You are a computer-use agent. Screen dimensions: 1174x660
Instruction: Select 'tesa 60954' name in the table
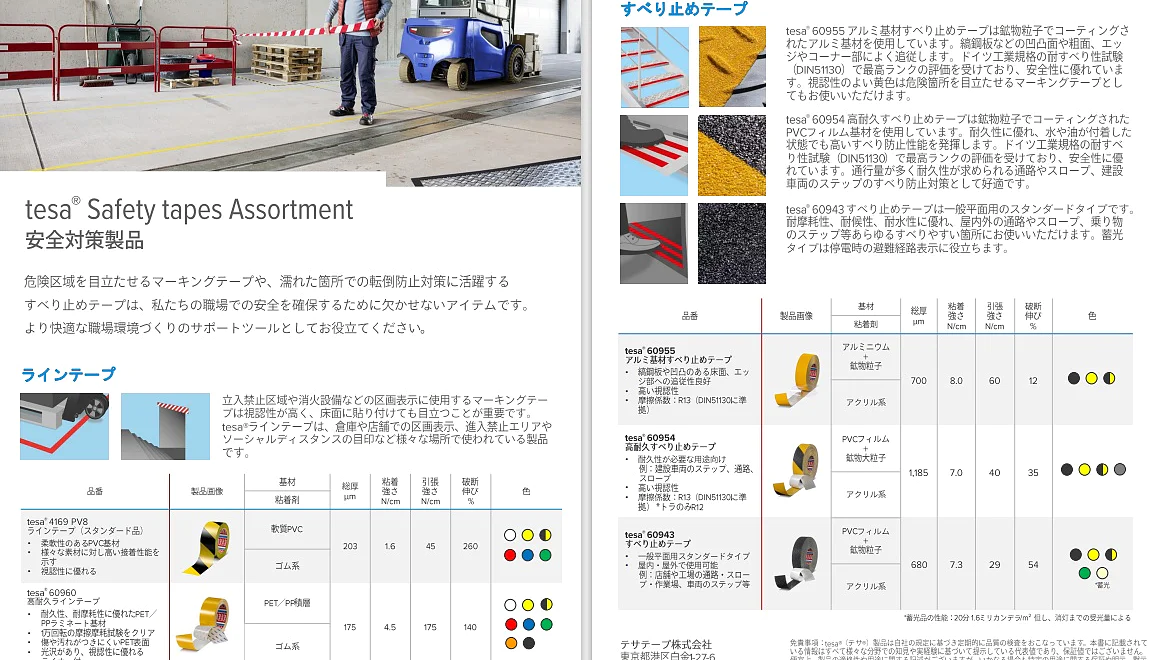(x=650, y=438)
